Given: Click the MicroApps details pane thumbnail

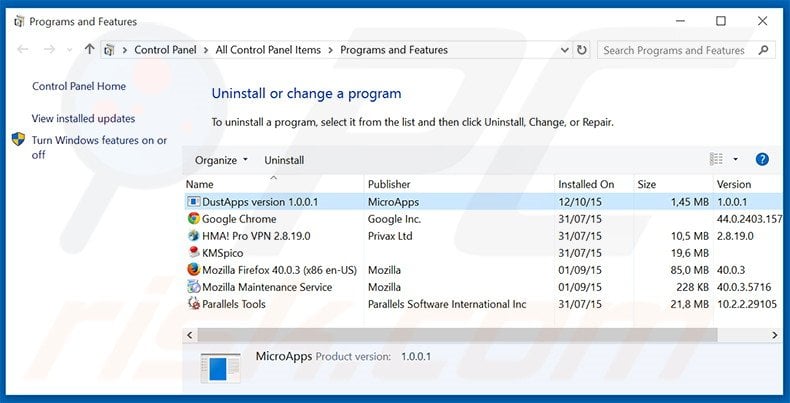Looking at the screenshot, I should (x=220, y=368).
